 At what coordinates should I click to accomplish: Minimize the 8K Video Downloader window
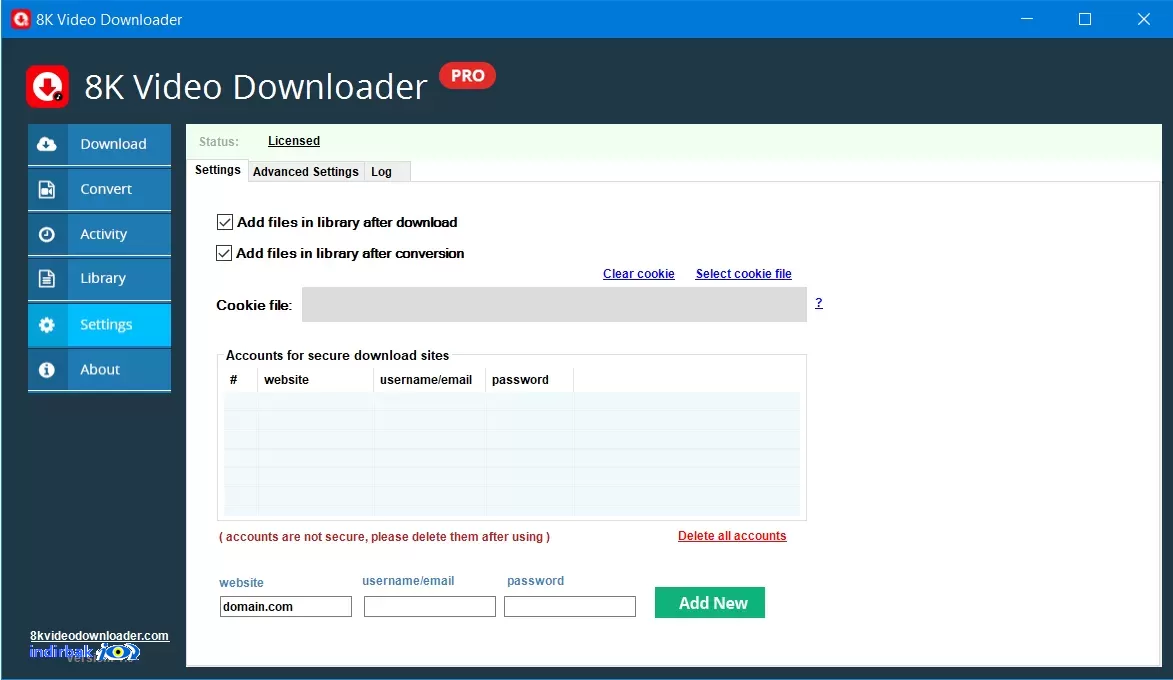[1027, 19]
